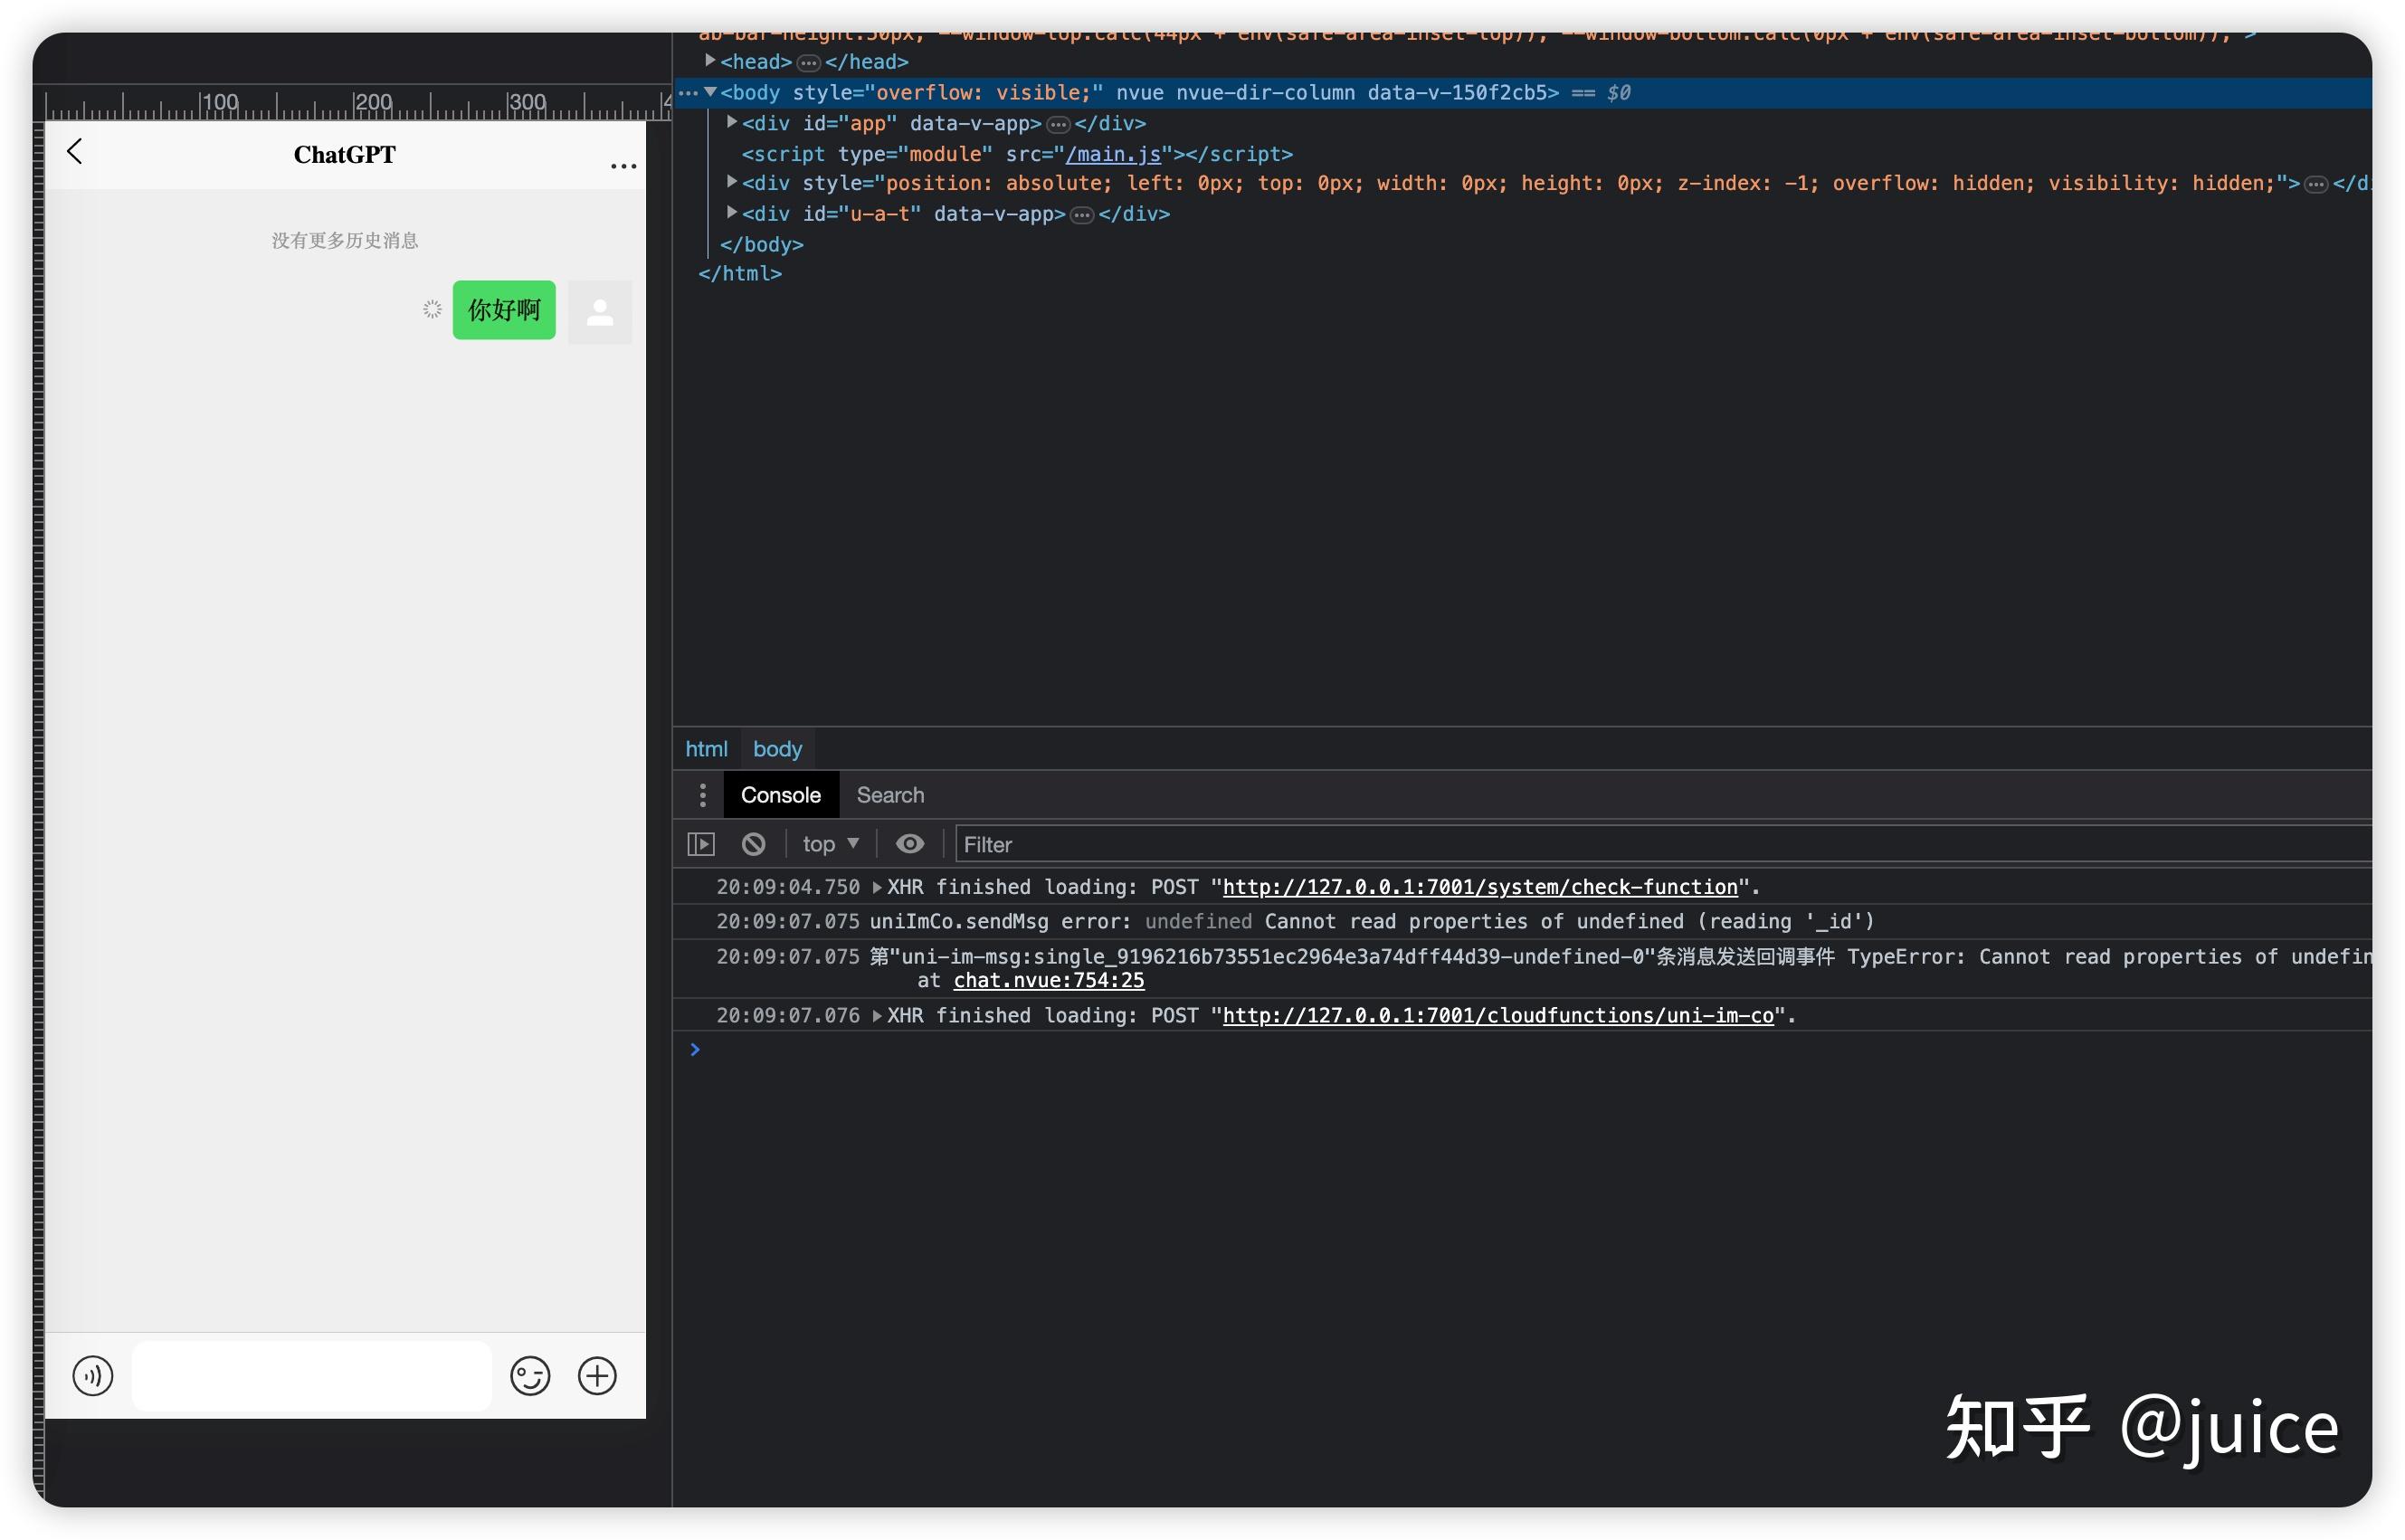Show the console sidebar
The width and height of the screenshot is (2405, 1540).
click(x=701, y=844)
